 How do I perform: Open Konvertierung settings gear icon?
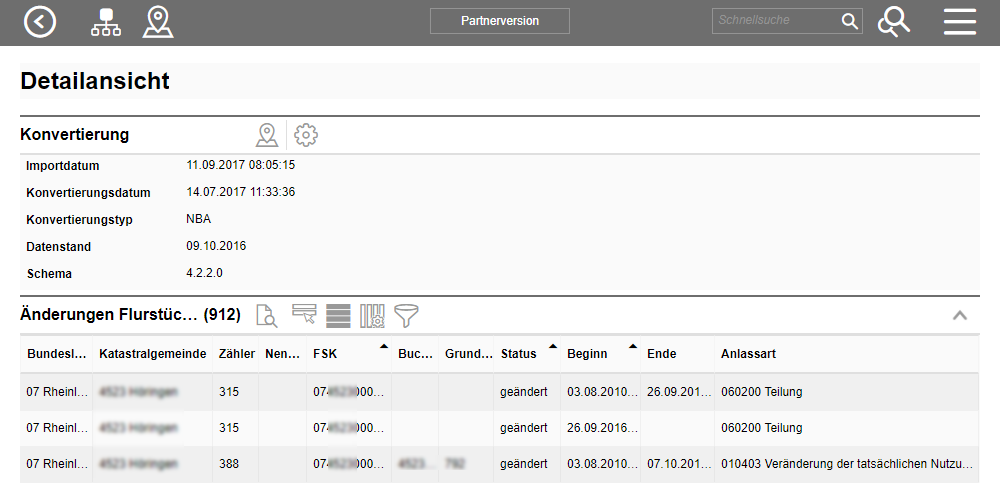(x=306, y=135)
